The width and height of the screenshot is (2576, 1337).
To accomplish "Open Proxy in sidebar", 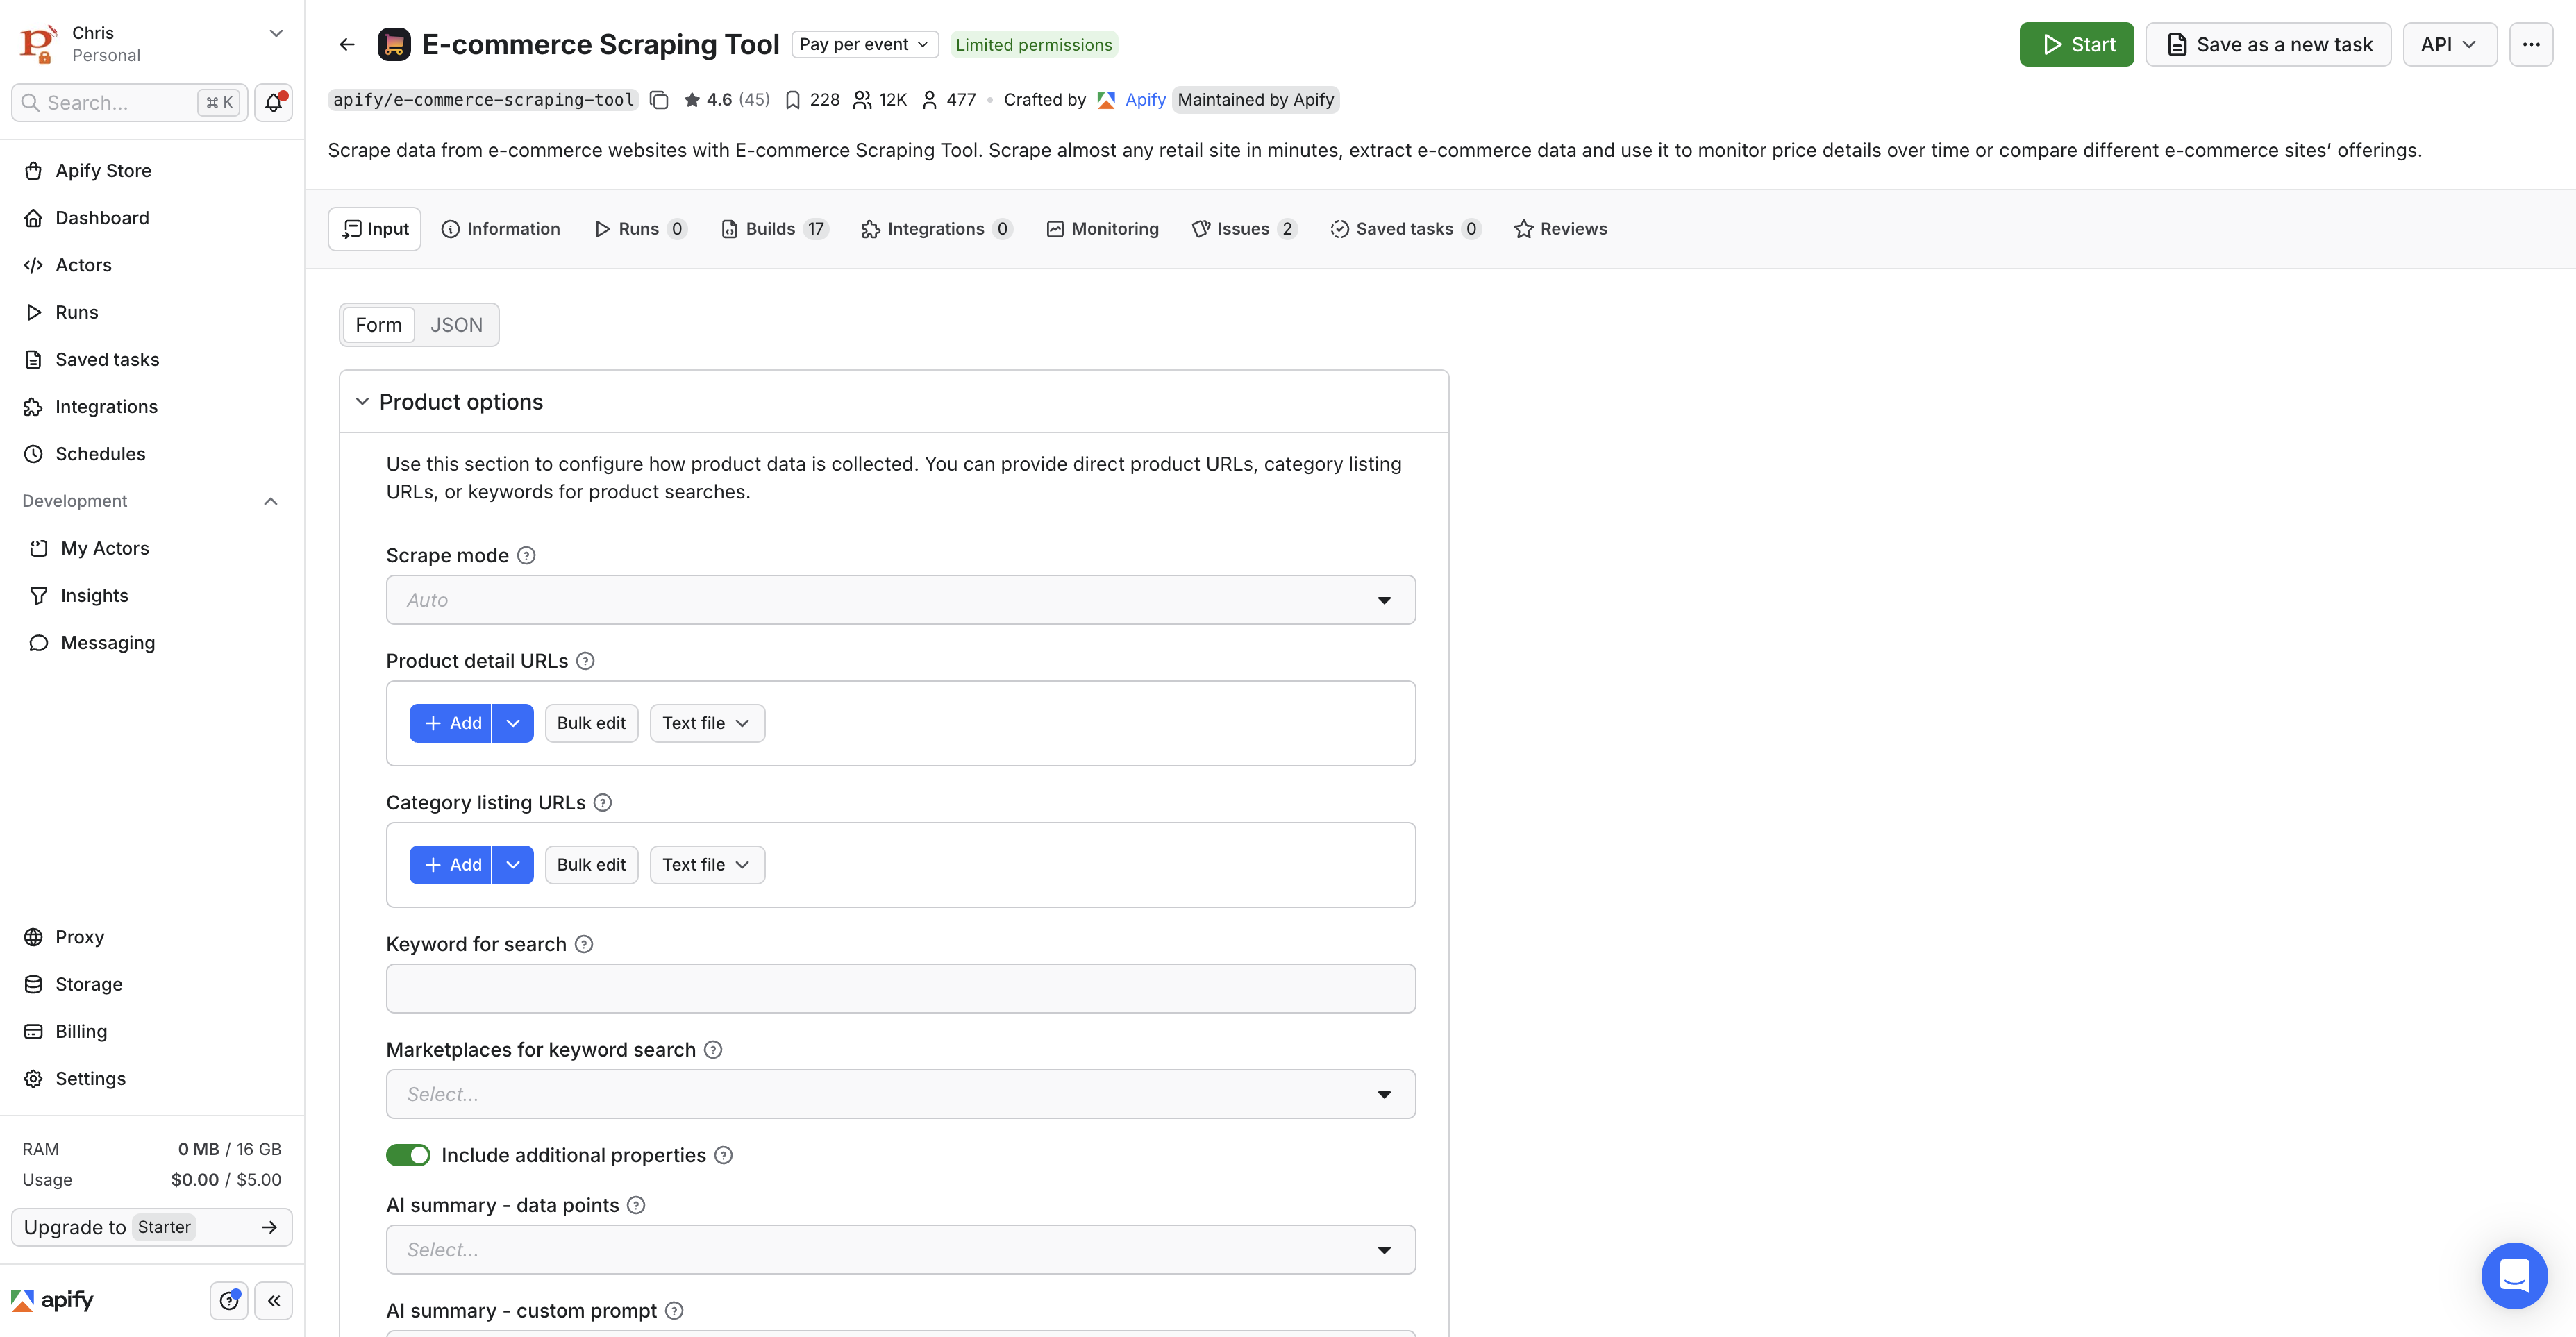I will [152, 937].
